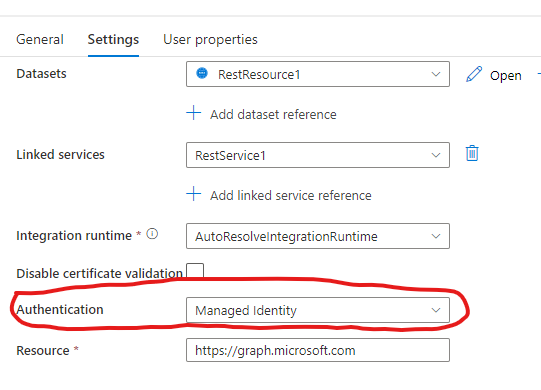Screen dimensions: 541x390
Task: Switch to the General tab
Action: click(x=40, y=39)
